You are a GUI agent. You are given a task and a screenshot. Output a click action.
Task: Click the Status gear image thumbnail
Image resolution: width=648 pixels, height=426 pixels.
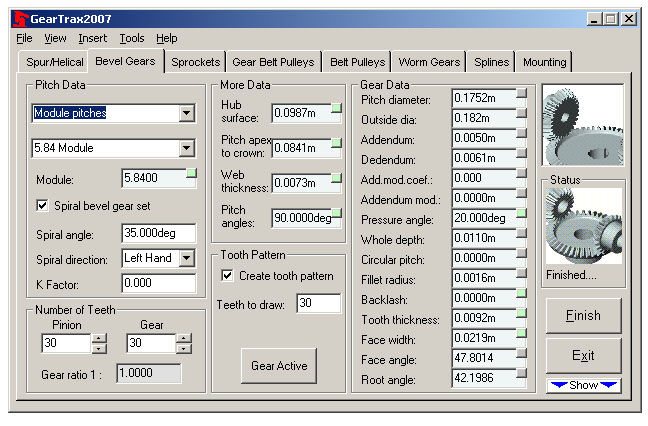point(583,226)
